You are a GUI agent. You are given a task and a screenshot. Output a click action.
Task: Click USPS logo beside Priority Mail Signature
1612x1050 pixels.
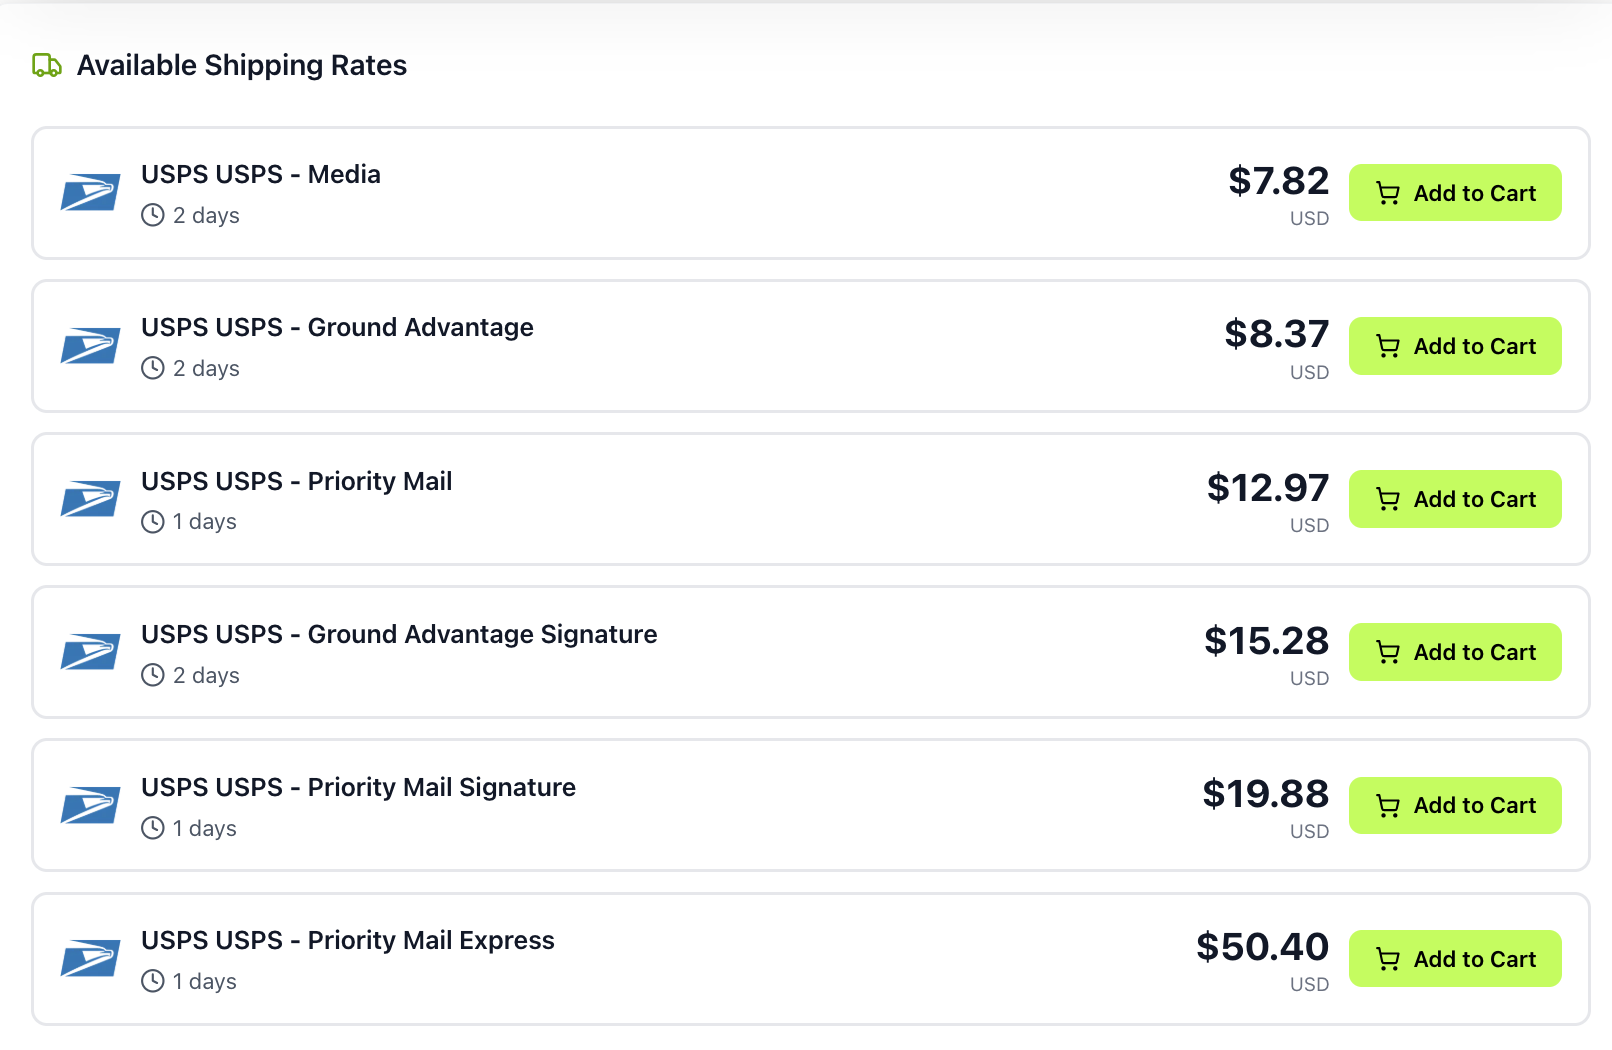[90, 805]
